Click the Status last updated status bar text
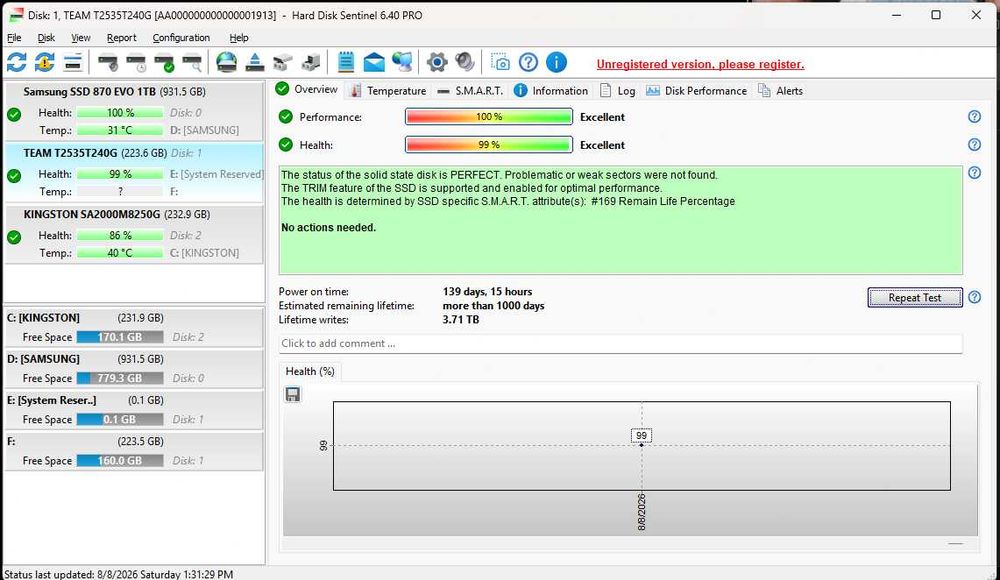 [x=119, y=574]
